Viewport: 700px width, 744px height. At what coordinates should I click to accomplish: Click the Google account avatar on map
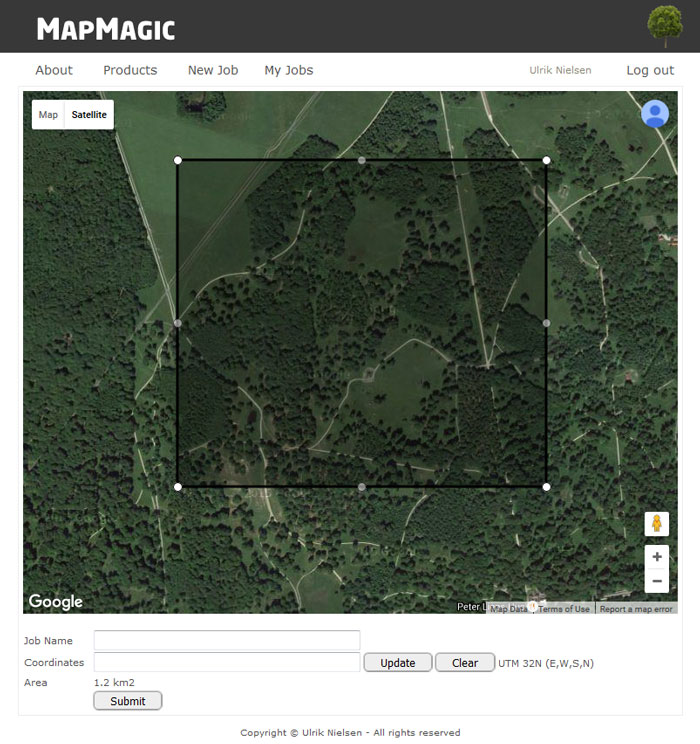(655, 114)
